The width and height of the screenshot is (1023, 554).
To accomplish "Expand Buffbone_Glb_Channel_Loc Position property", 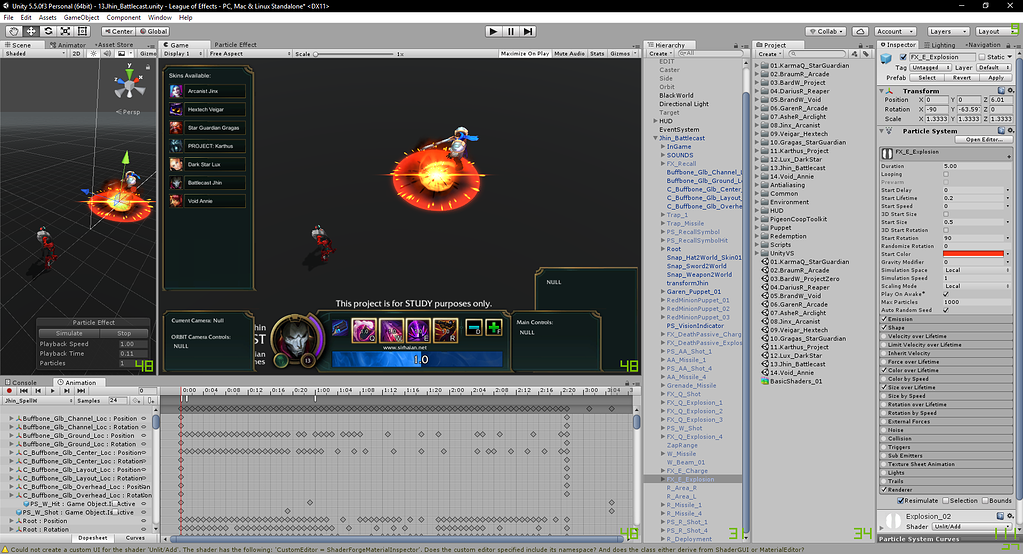I will click(11, 418).
